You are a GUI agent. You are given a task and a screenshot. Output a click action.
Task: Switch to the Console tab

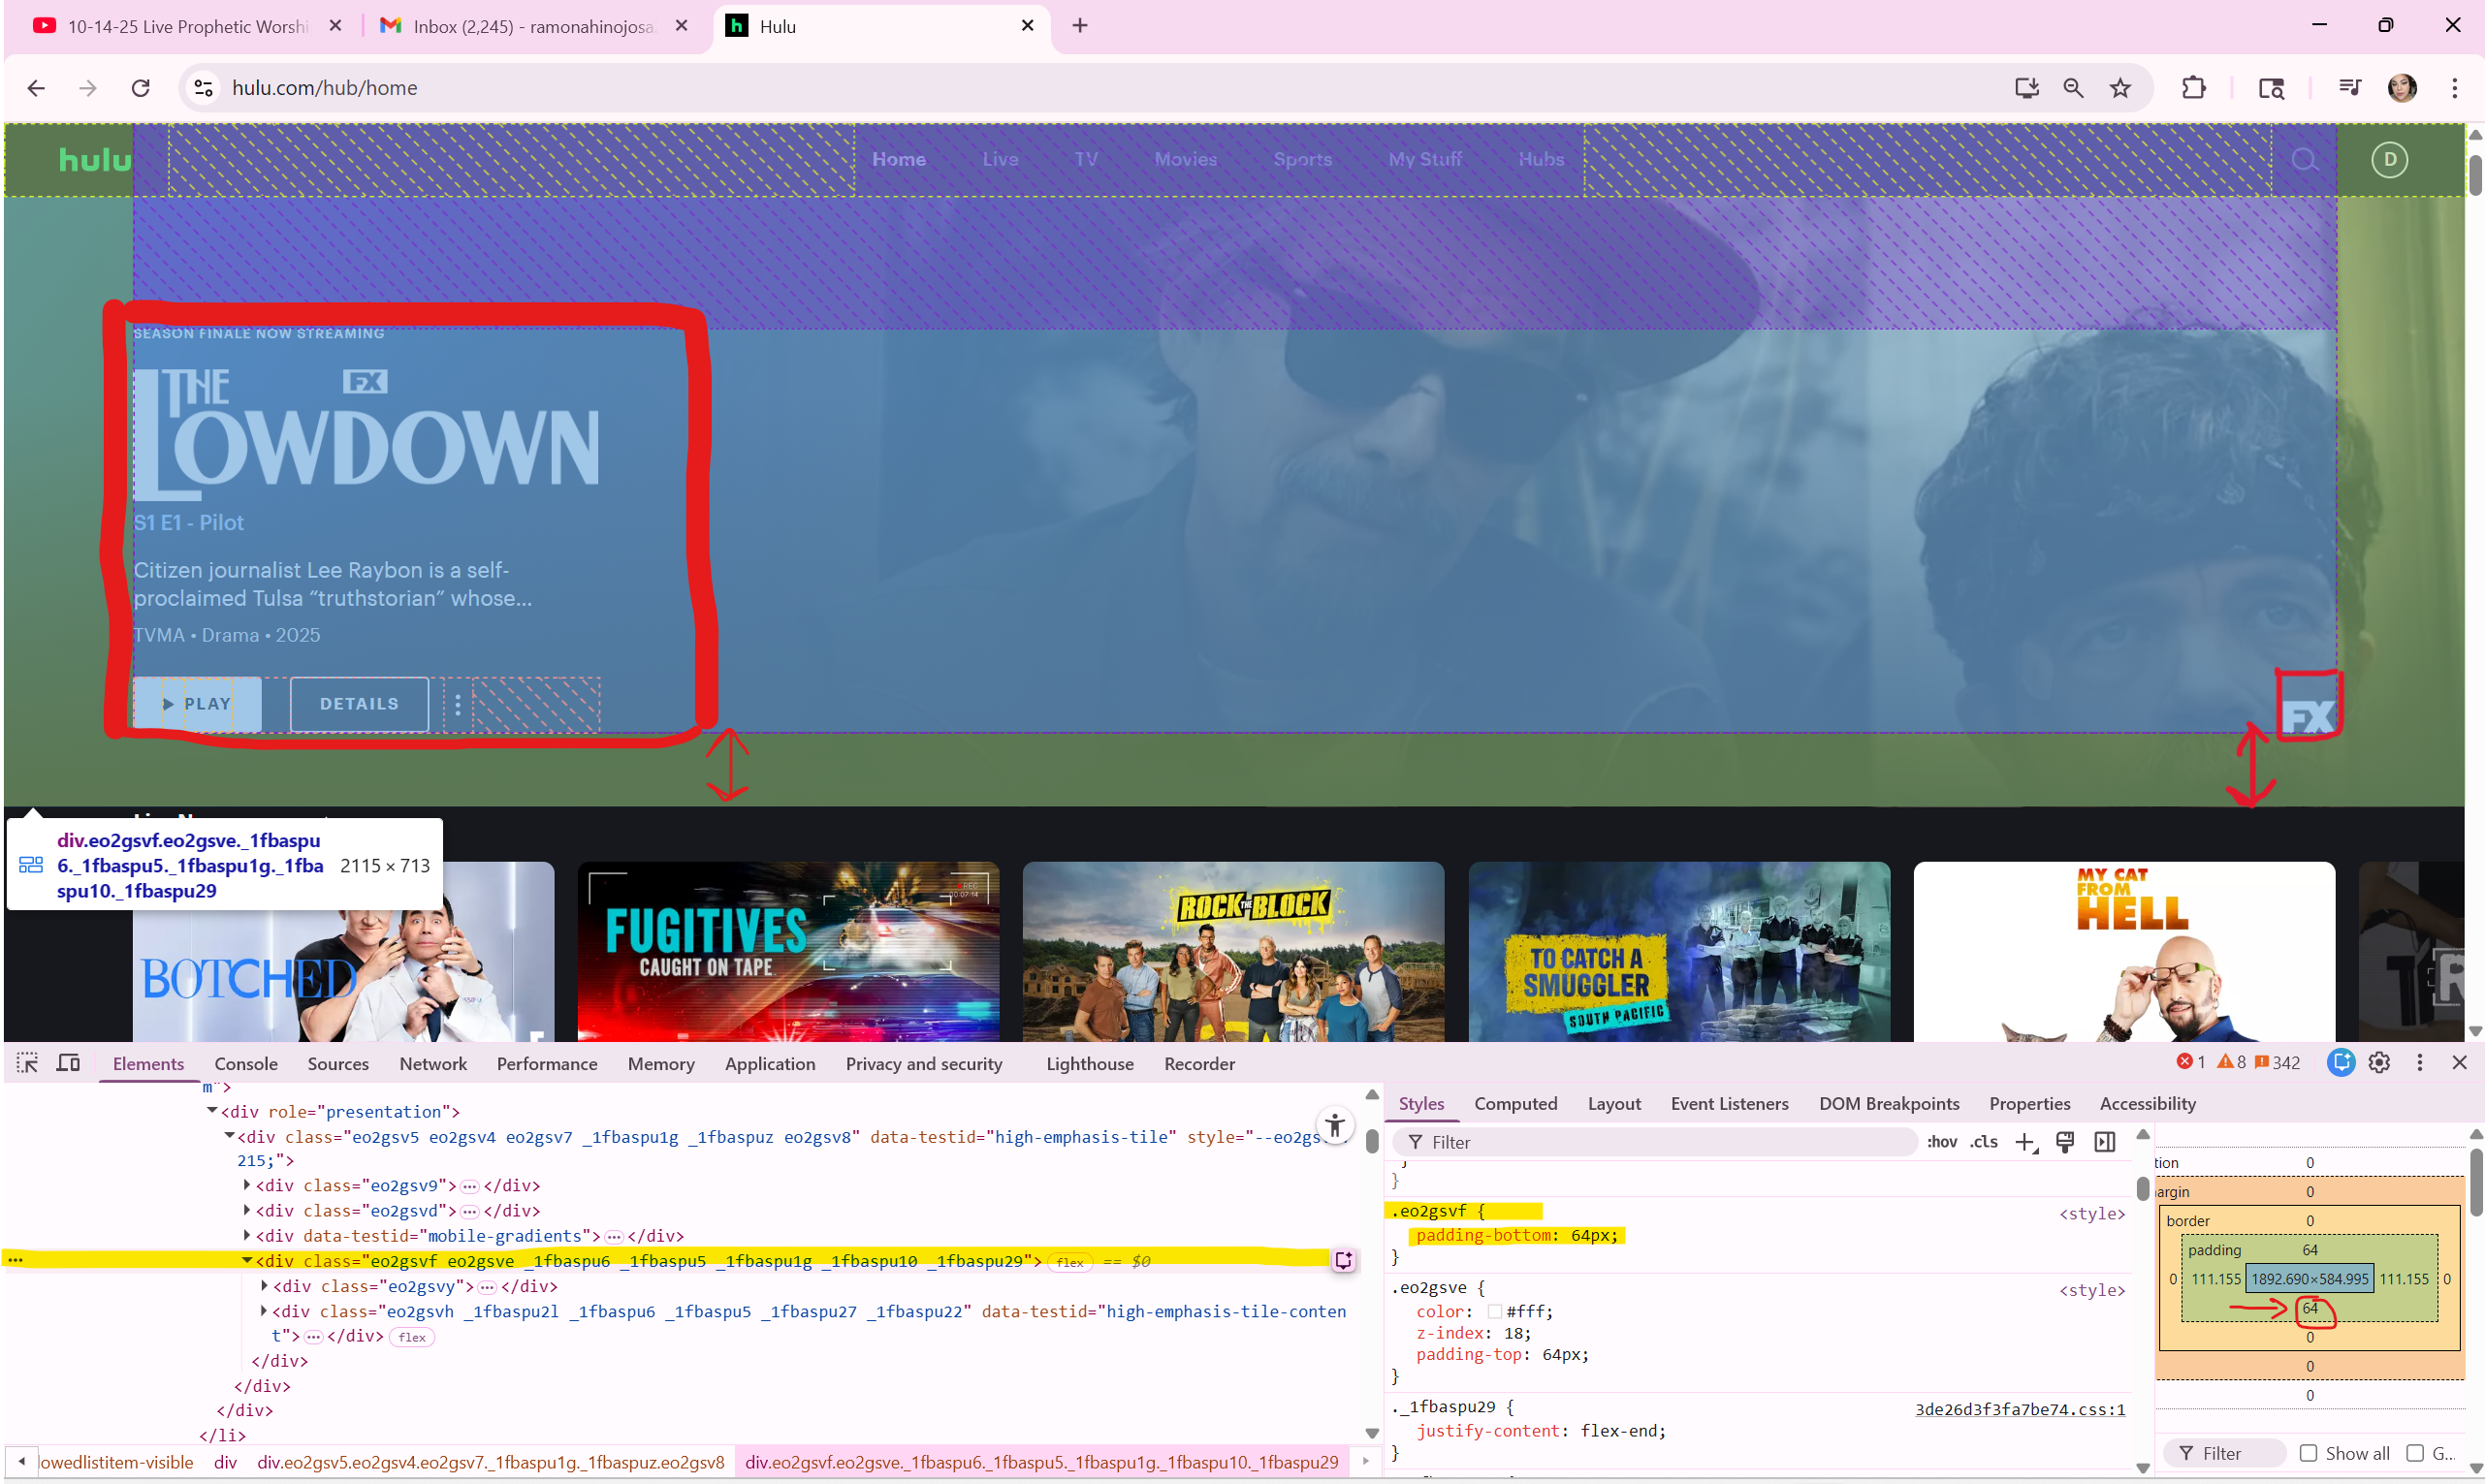tap(245, 1064)
